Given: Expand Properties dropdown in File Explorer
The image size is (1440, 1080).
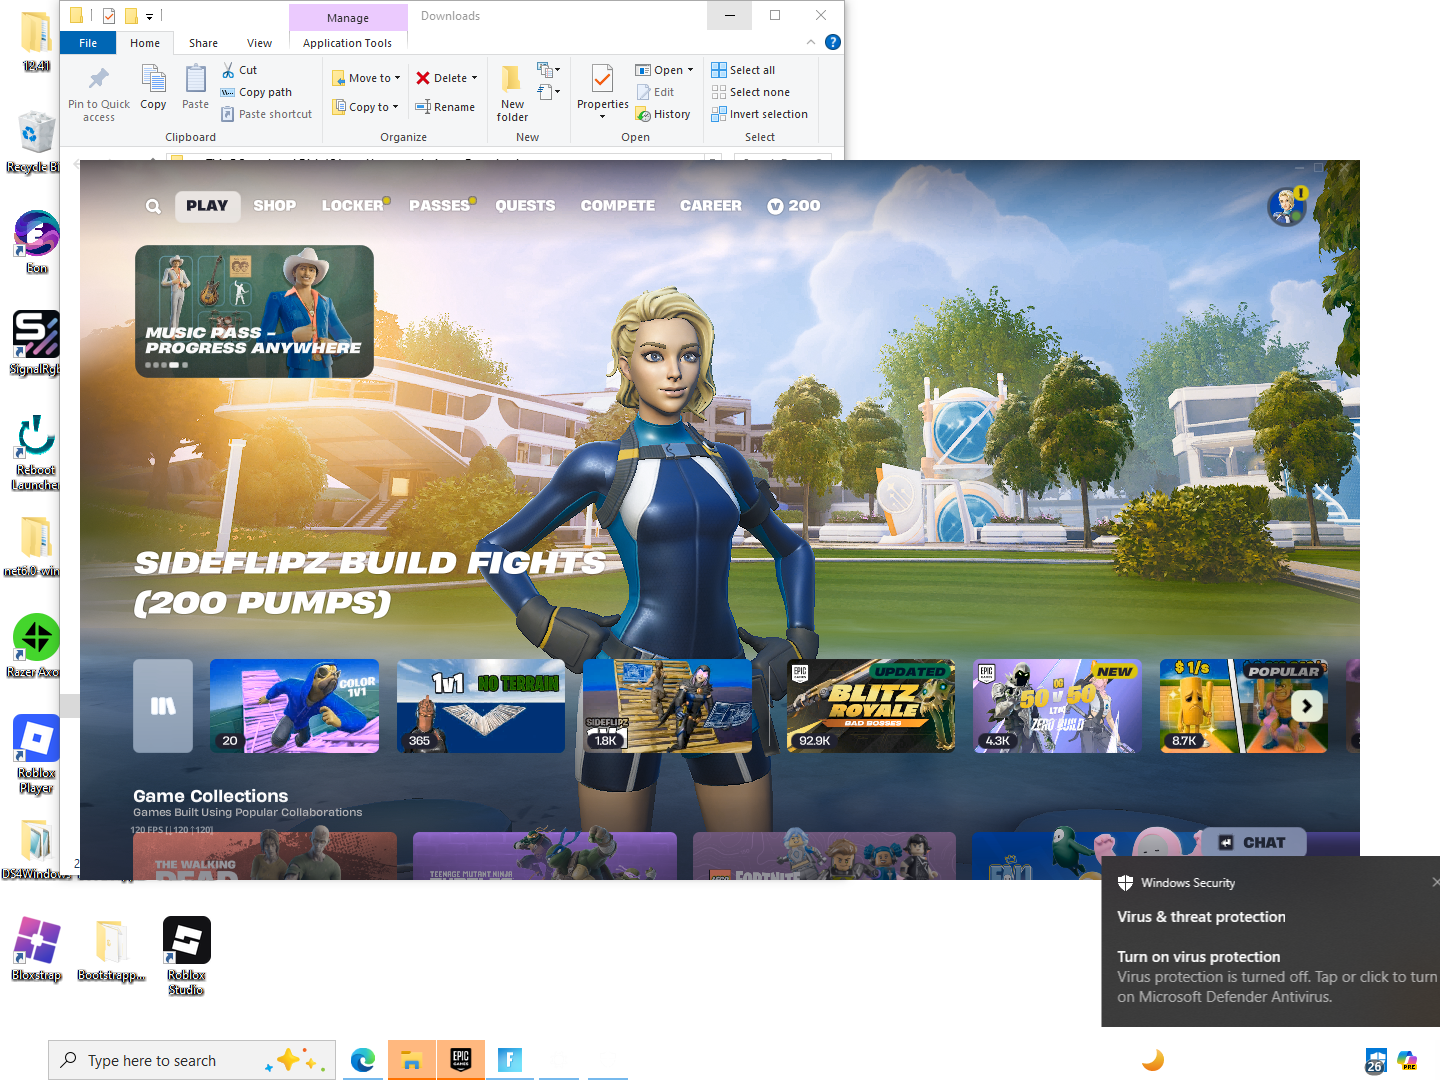Looking at the screenshot, I should point(602,117).
